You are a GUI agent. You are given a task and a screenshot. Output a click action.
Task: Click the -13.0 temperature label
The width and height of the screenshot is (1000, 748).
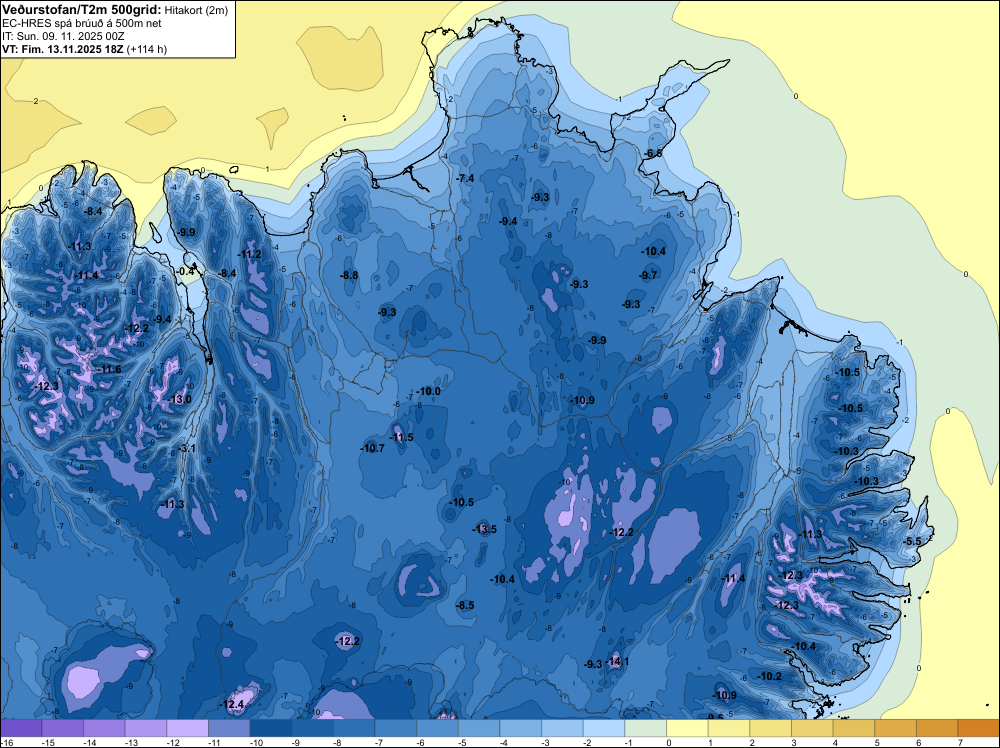click(180, 400)
